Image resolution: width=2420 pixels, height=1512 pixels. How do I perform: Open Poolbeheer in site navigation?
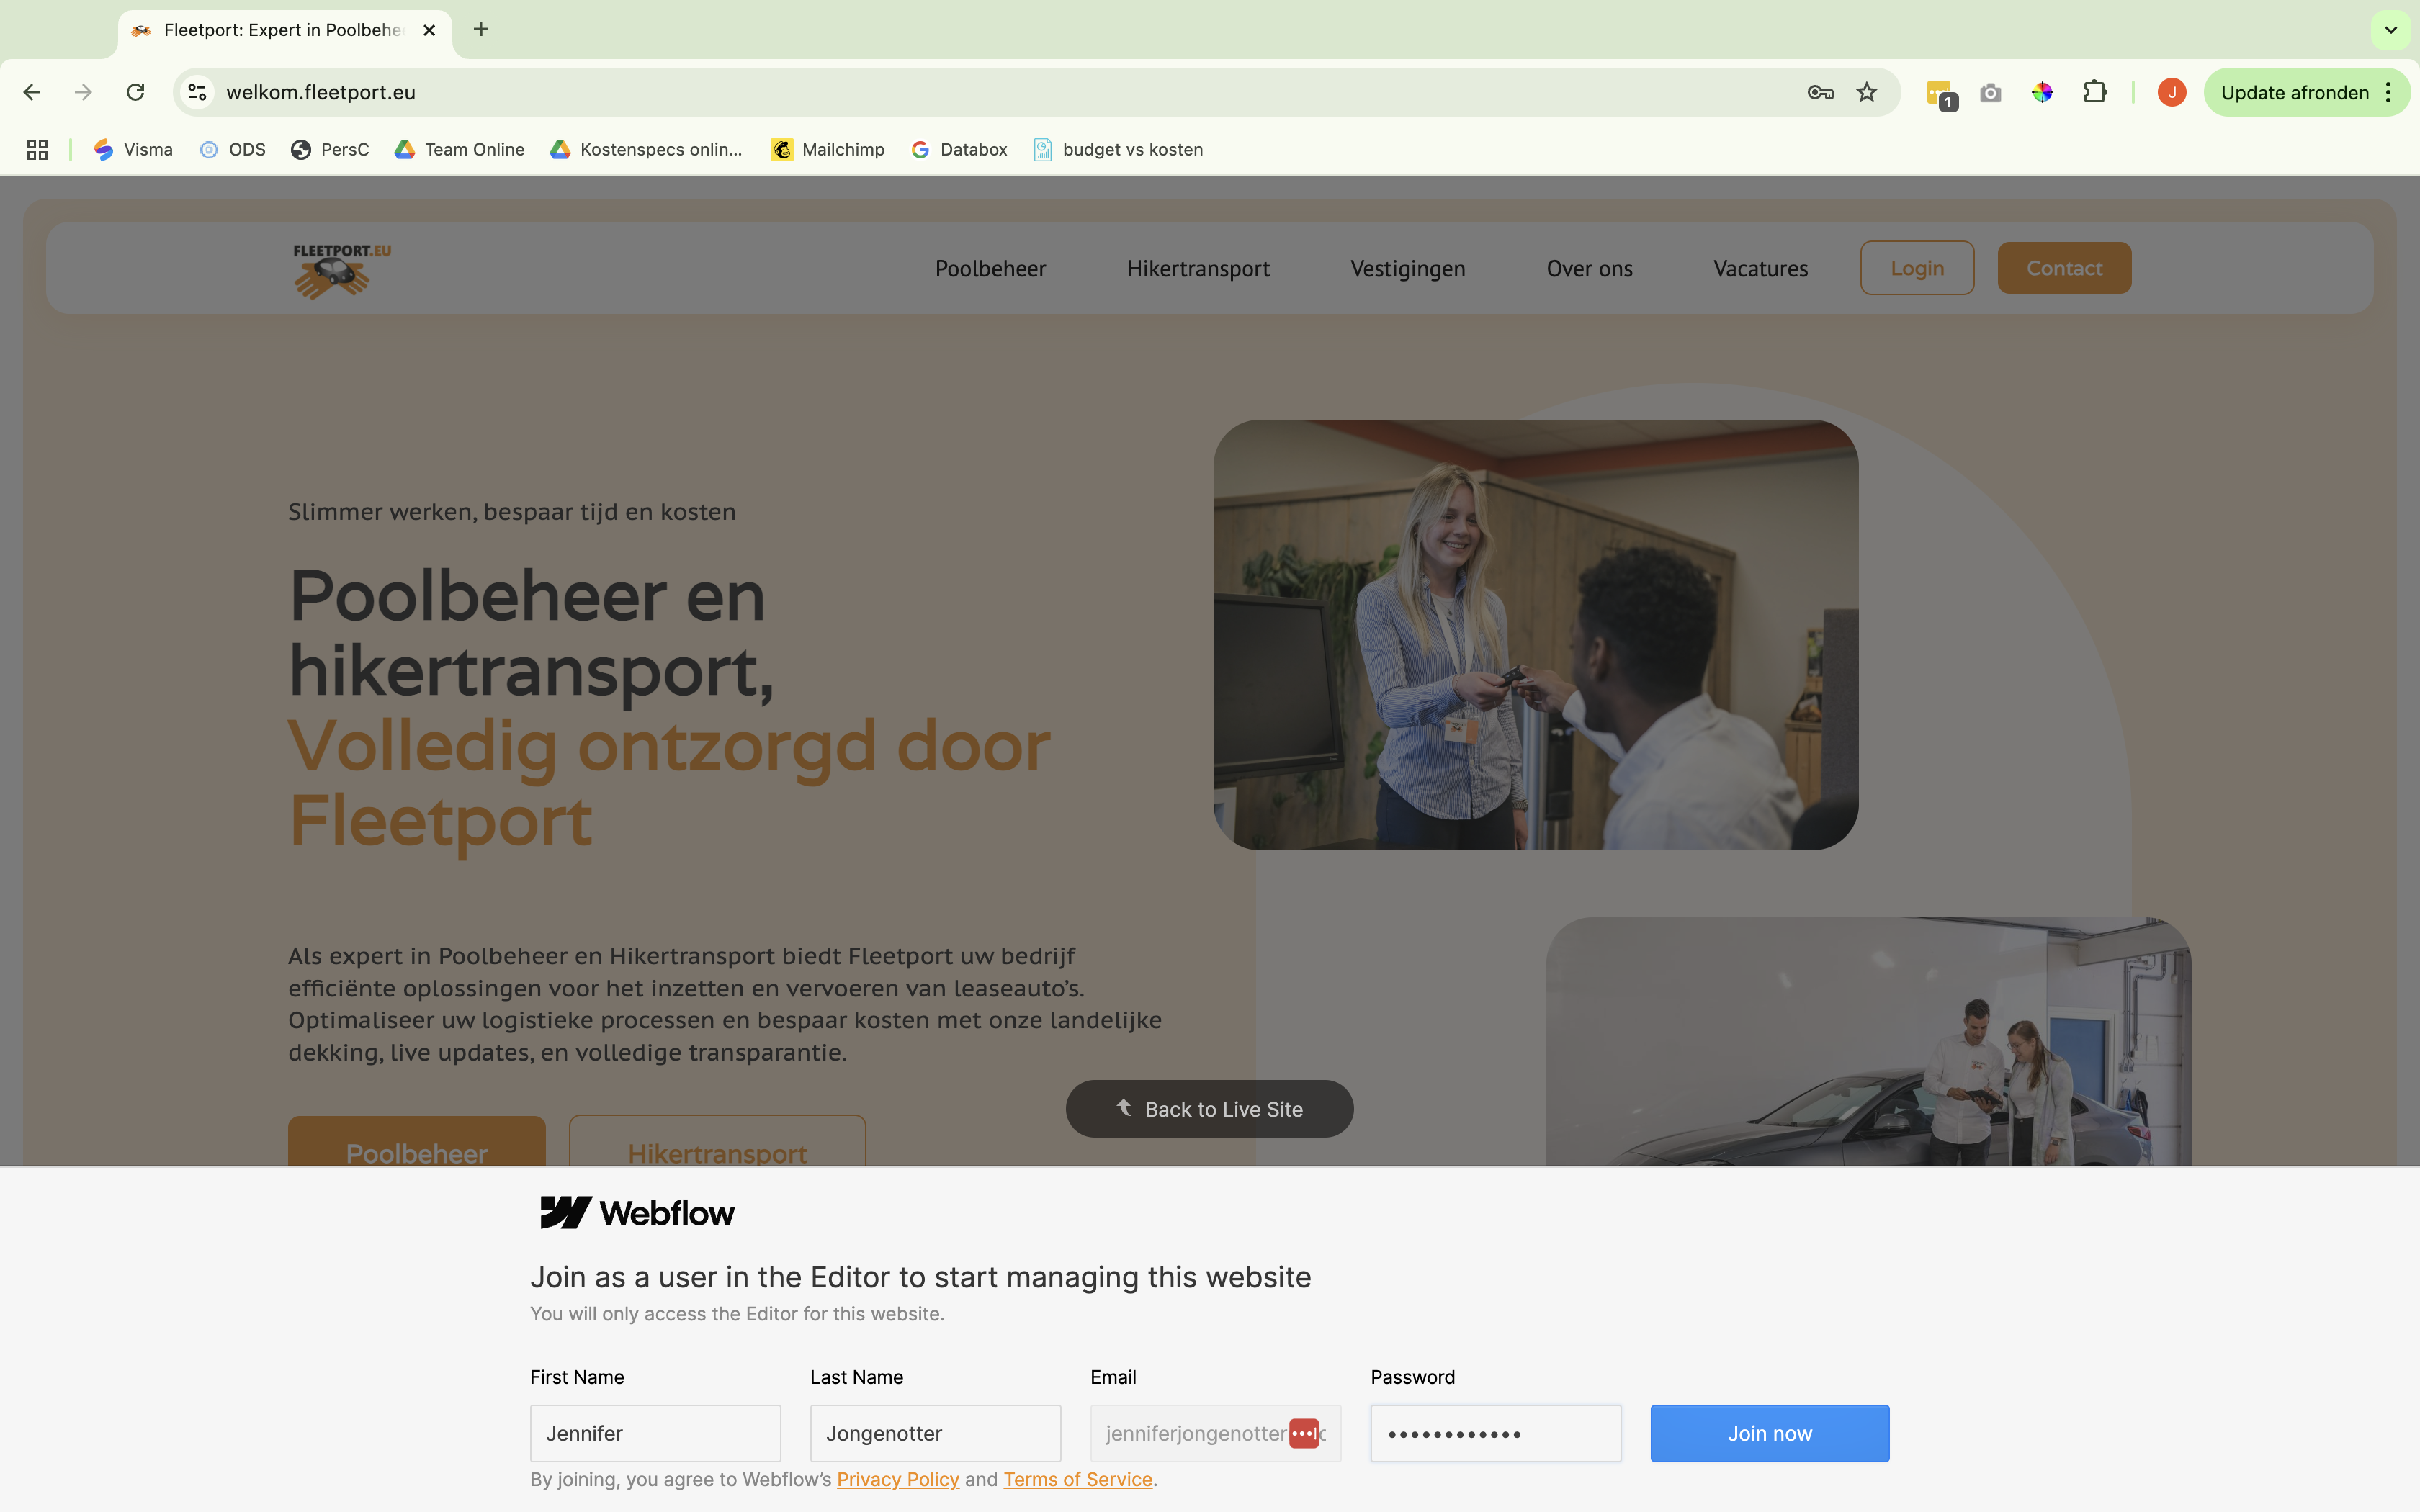point(990,268)
